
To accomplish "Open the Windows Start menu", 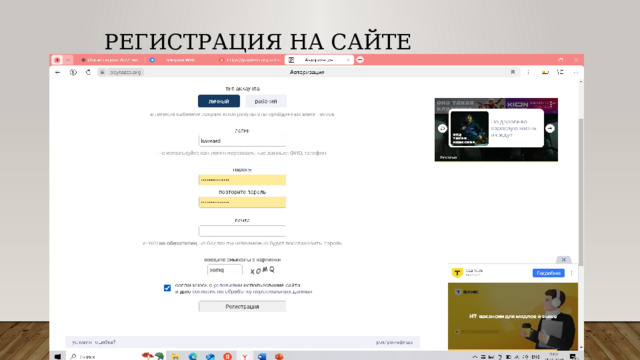I will (x=58, y=356).
